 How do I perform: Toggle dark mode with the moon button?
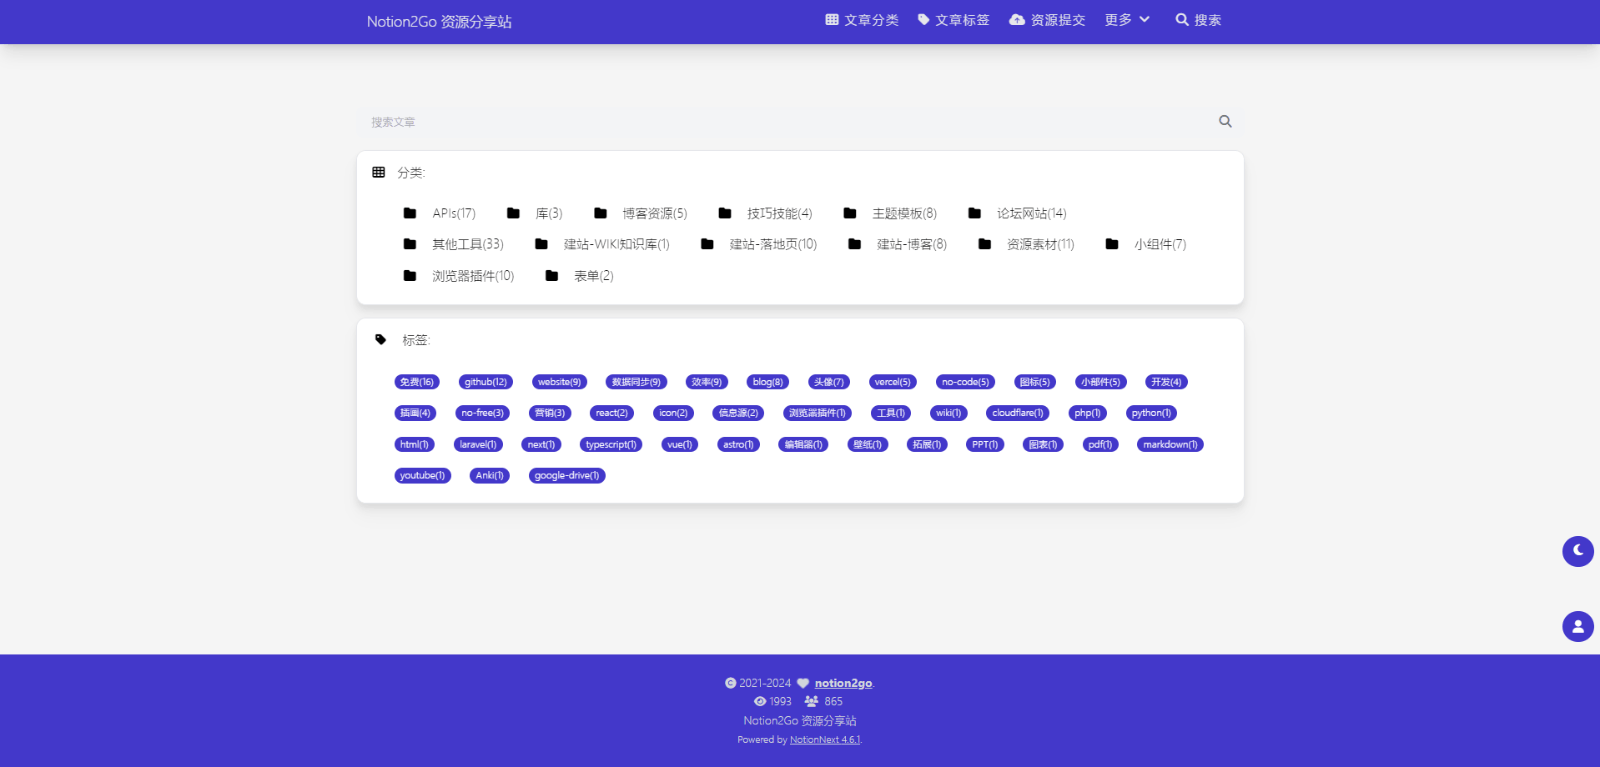pos(1578,551)
